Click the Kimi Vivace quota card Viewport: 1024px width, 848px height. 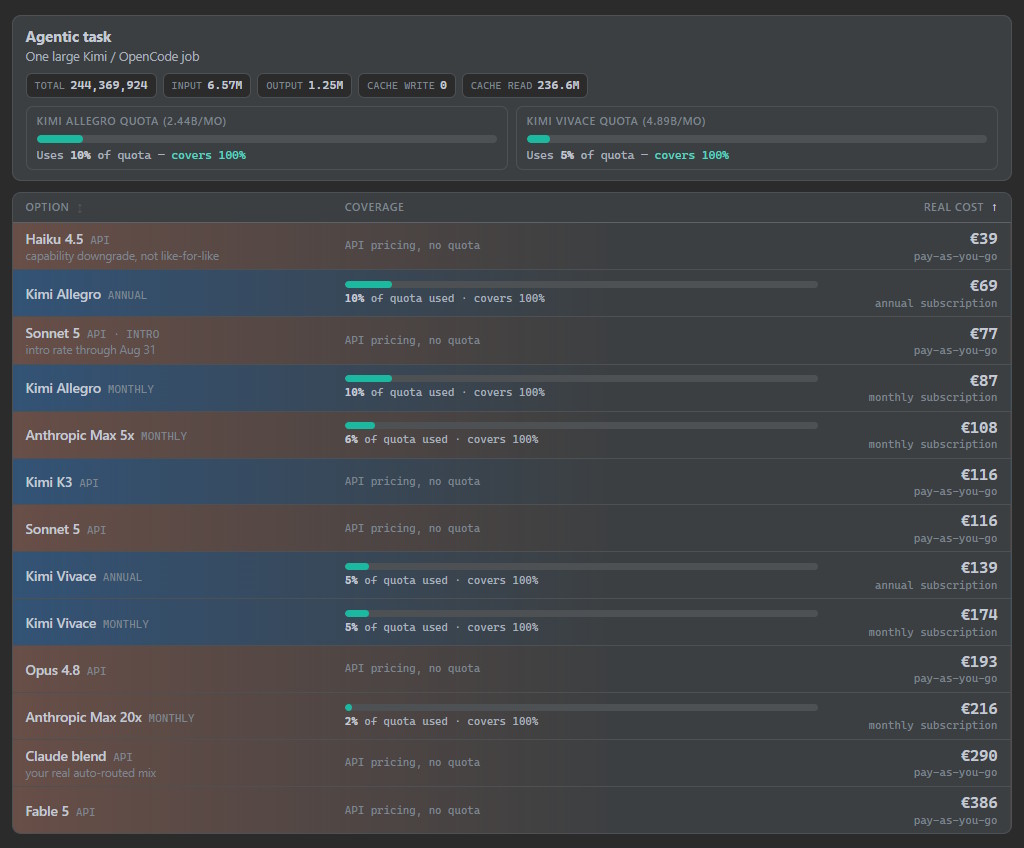(756, 138)
